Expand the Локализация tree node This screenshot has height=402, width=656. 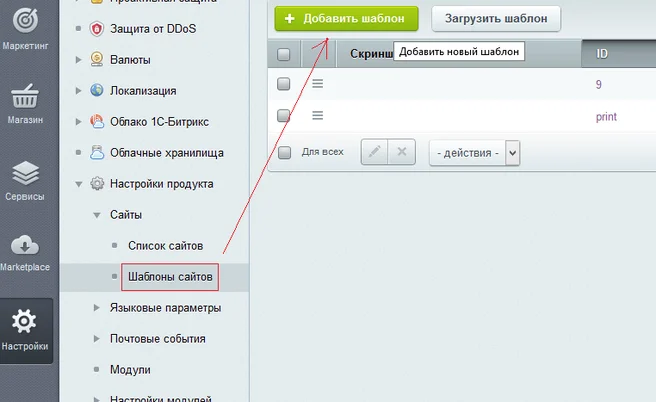tap(78, 91)
